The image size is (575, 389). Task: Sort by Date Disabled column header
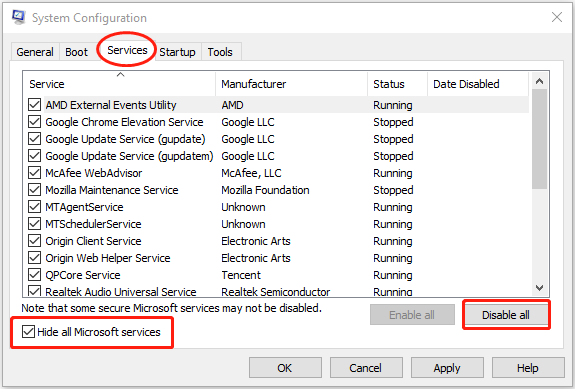[x=478, y=84]
